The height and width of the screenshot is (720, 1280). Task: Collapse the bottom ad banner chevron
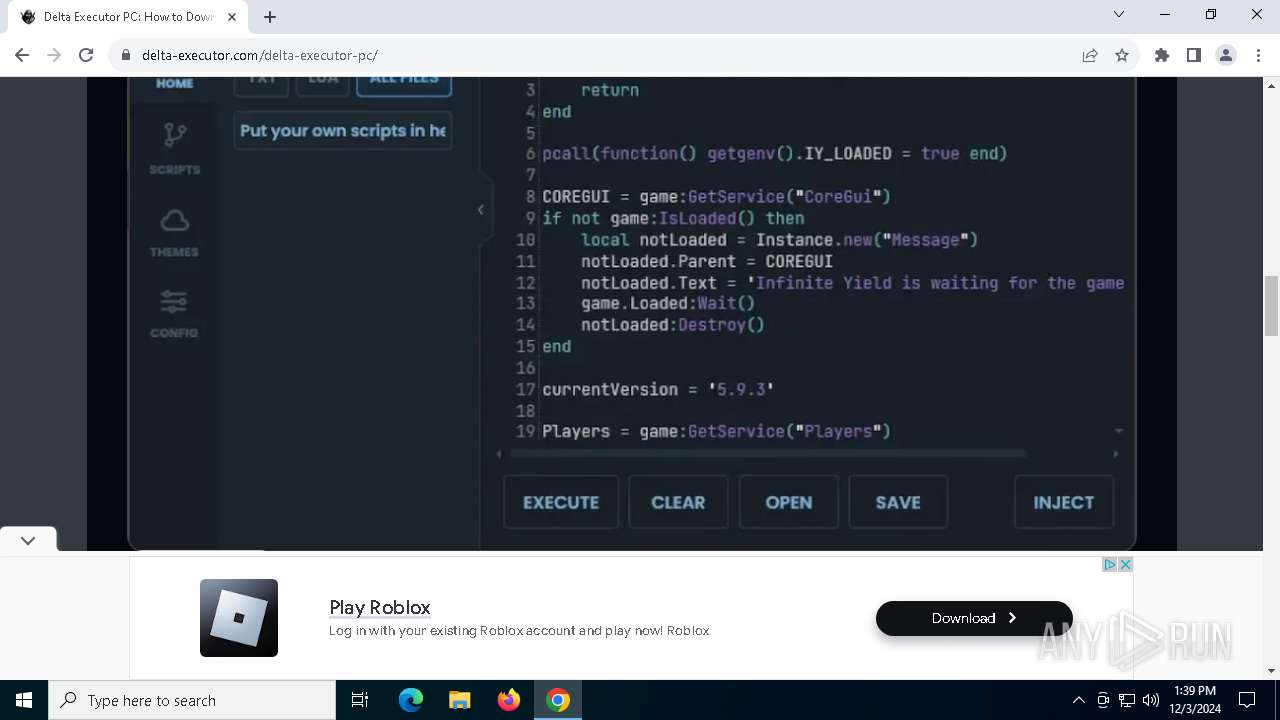(28, 540)
